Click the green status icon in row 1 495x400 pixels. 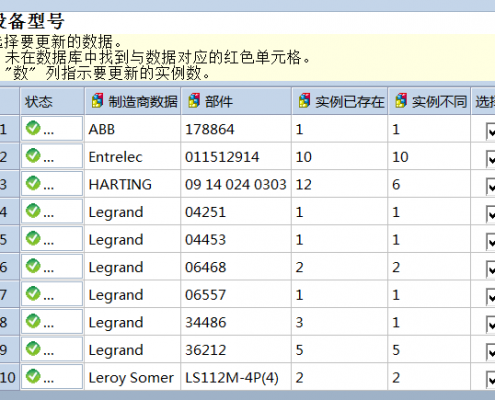[33, 128]
